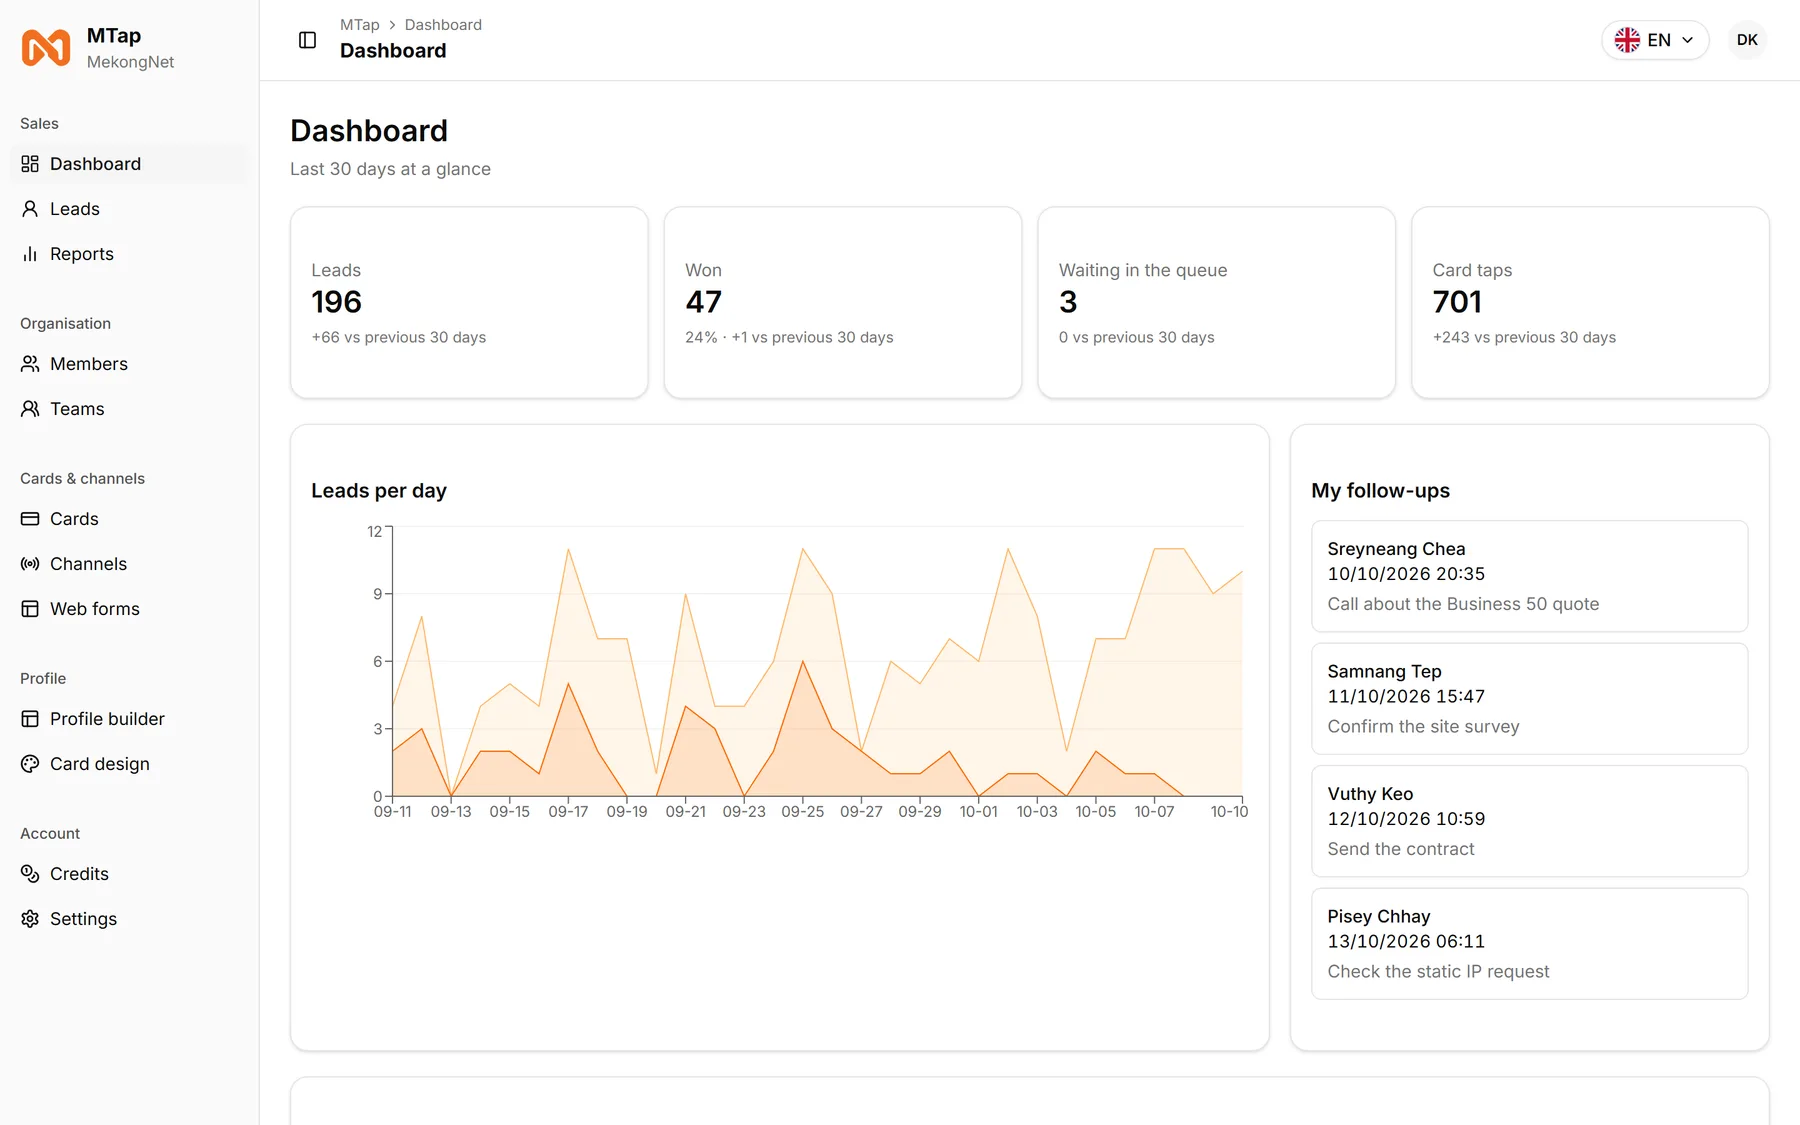Click the Cards & channels section label
1800x1125 pixels.
click(82, 479)
